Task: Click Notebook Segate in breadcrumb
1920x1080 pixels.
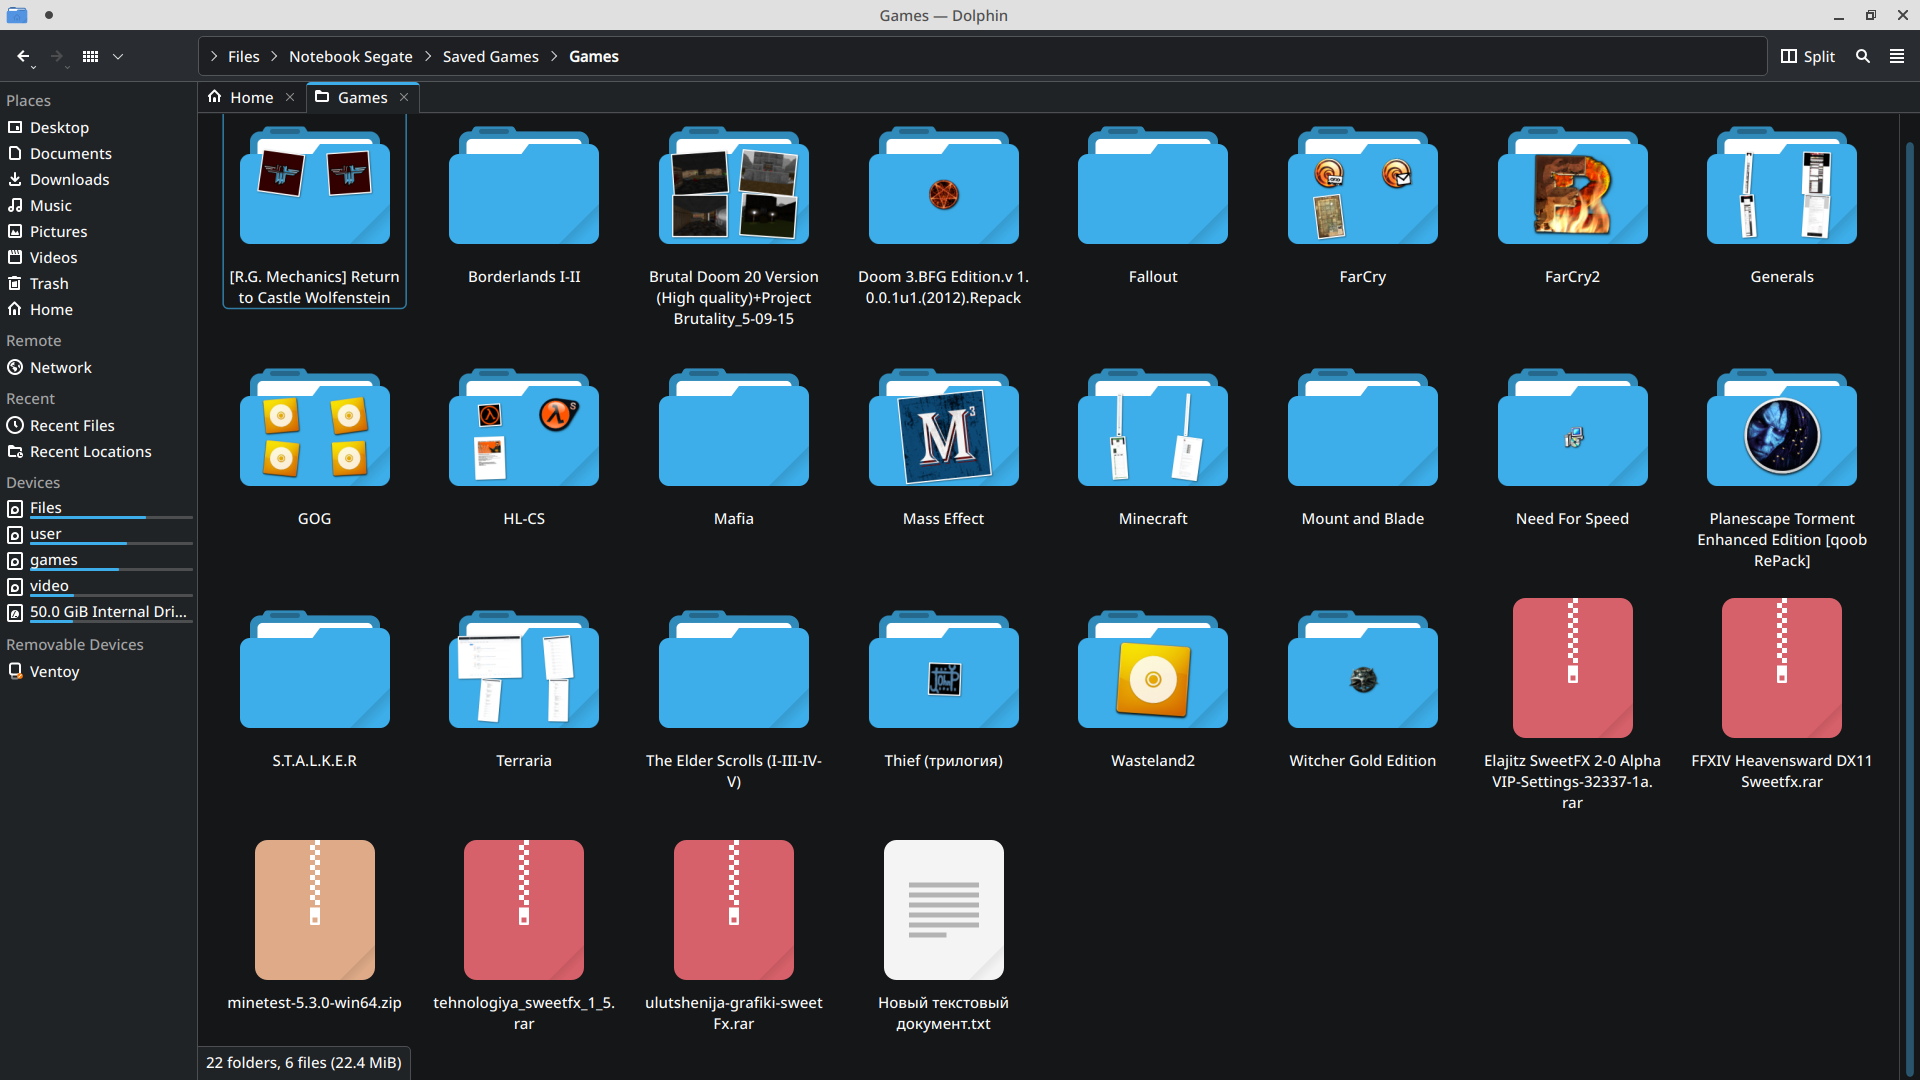Action: point(350,57)
